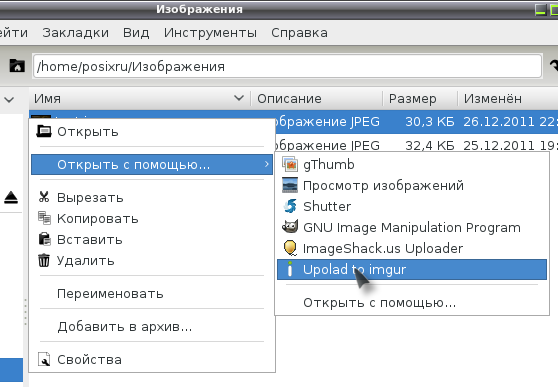Click the gThumb icon in submenu
This screenshot has width=558, height=387.
coord(290,164)
